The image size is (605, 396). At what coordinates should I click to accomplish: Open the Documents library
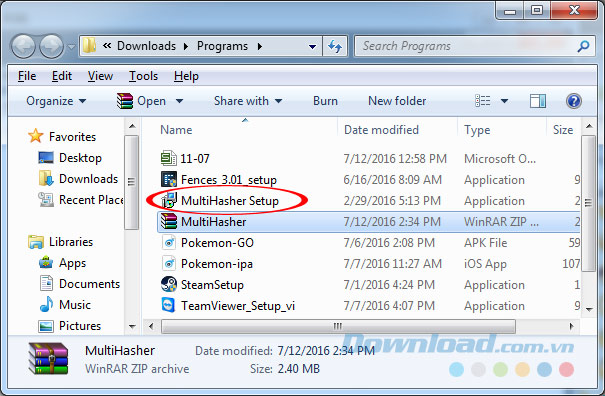(90, 284)
